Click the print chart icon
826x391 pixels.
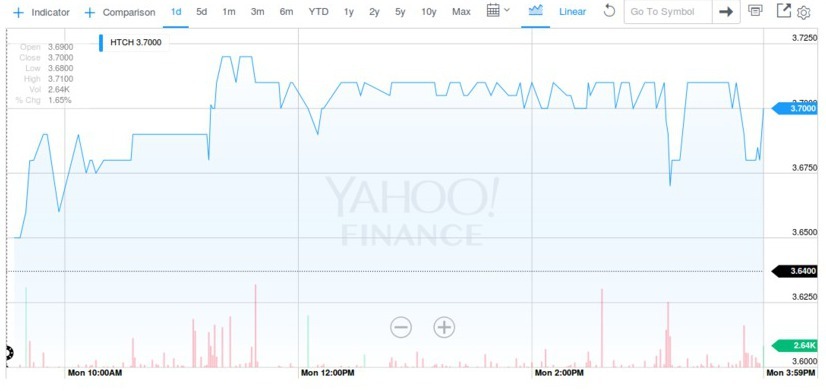pos(755,11)
